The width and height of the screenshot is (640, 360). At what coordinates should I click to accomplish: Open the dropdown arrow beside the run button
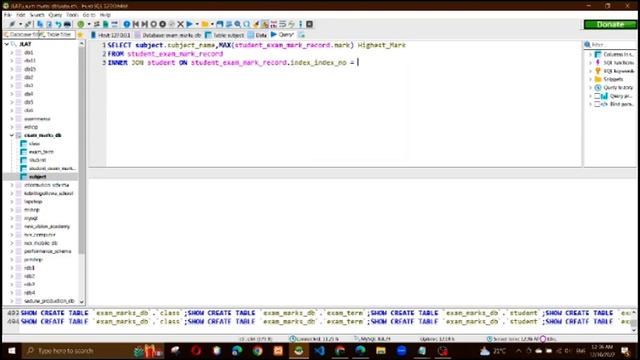197,24
